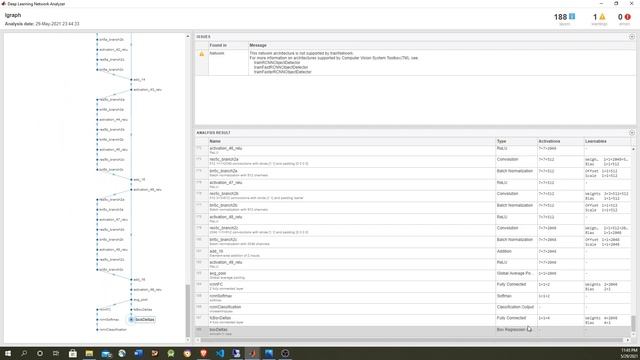
Task: Select the fcBoxDeltas node in the graph
Action: pyautogui.click(x=143, y=310)
